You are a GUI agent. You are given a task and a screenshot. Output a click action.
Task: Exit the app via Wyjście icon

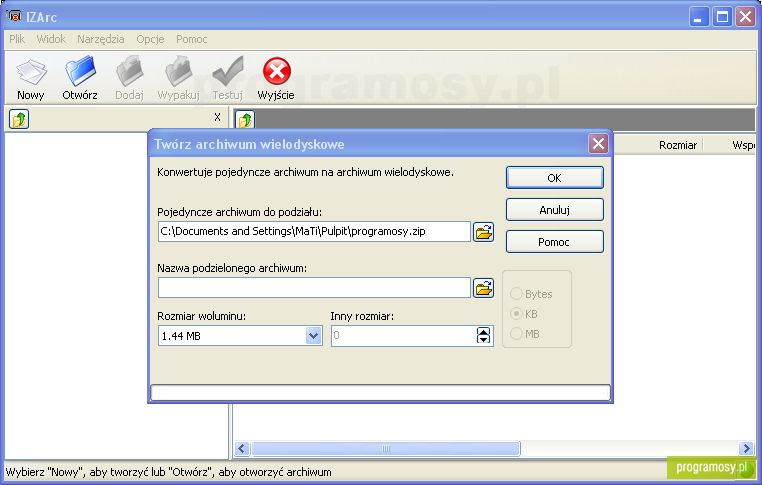click(x=276, y=78)
